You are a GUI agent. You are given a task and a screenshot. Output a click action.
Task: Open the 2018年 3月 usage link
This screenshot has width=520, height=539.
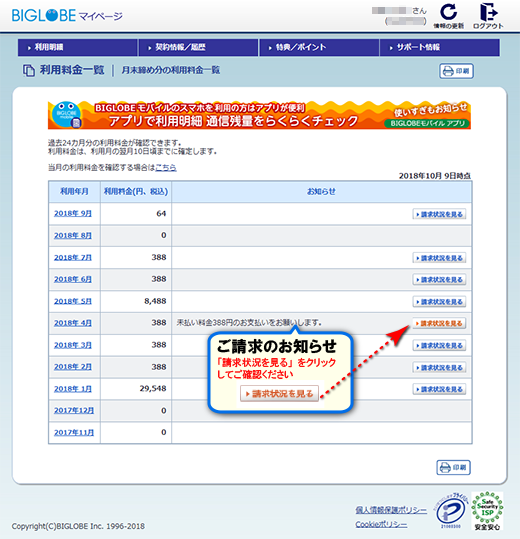(73, 345)
